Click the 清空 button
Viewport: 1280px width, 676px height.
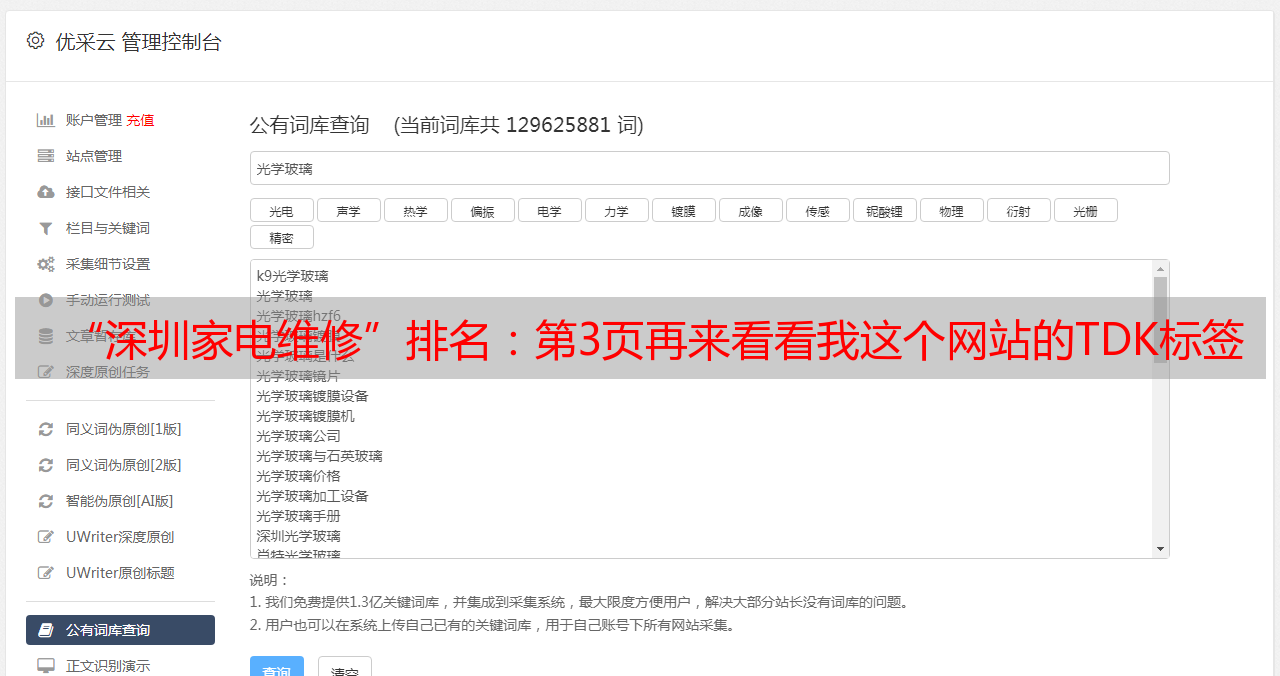[x=345, y=668]
